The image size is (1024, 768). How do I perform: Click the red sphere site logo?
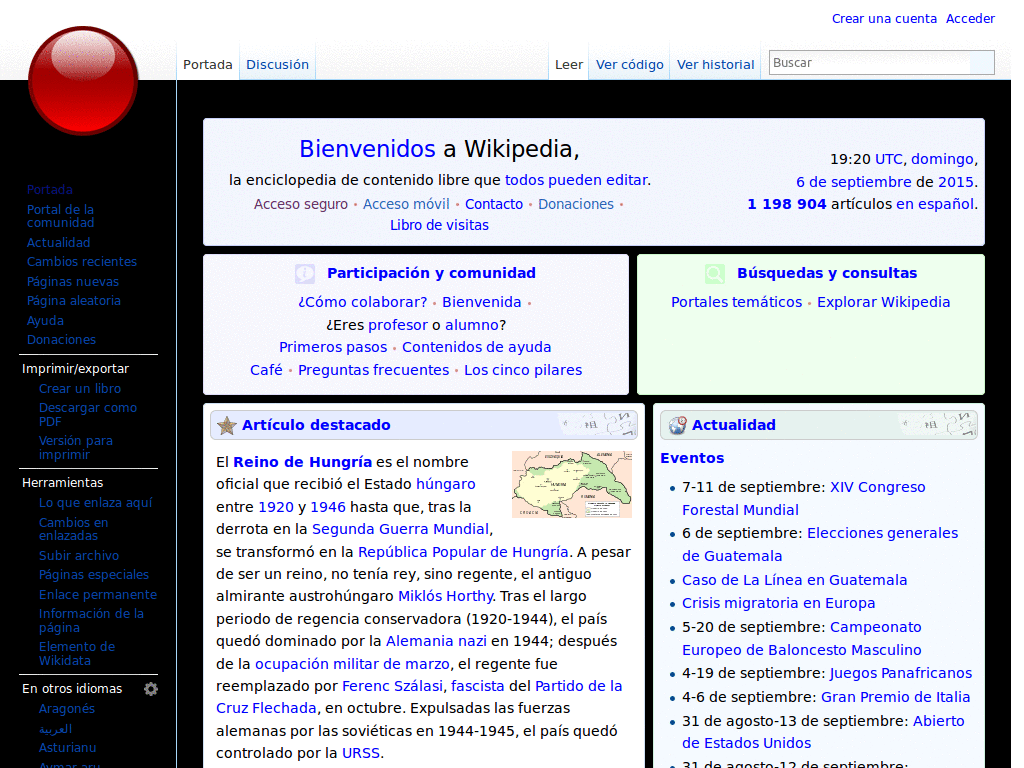82,81
